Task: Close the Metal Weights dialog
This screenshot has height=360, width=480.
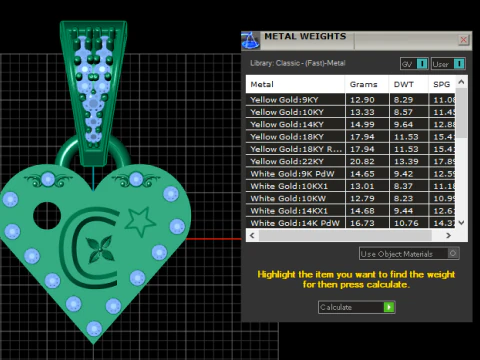Action: pos(463,40)
